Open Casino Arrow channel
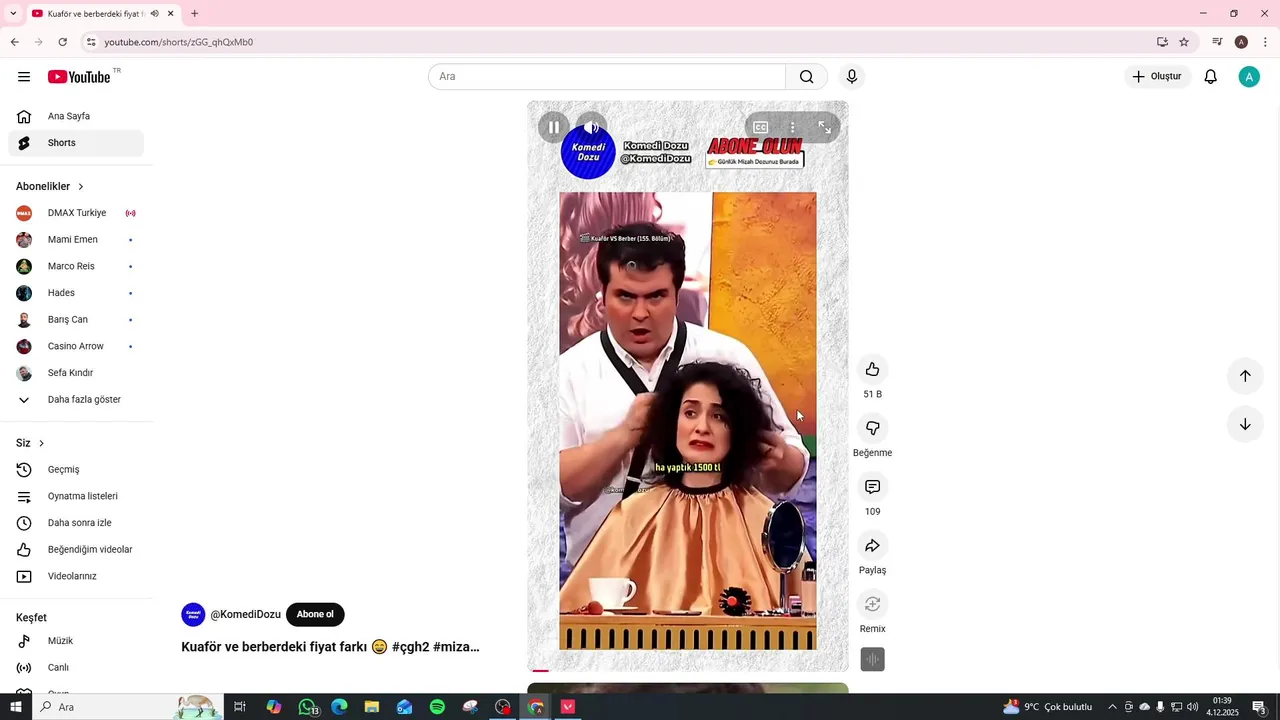 point(76,346)
